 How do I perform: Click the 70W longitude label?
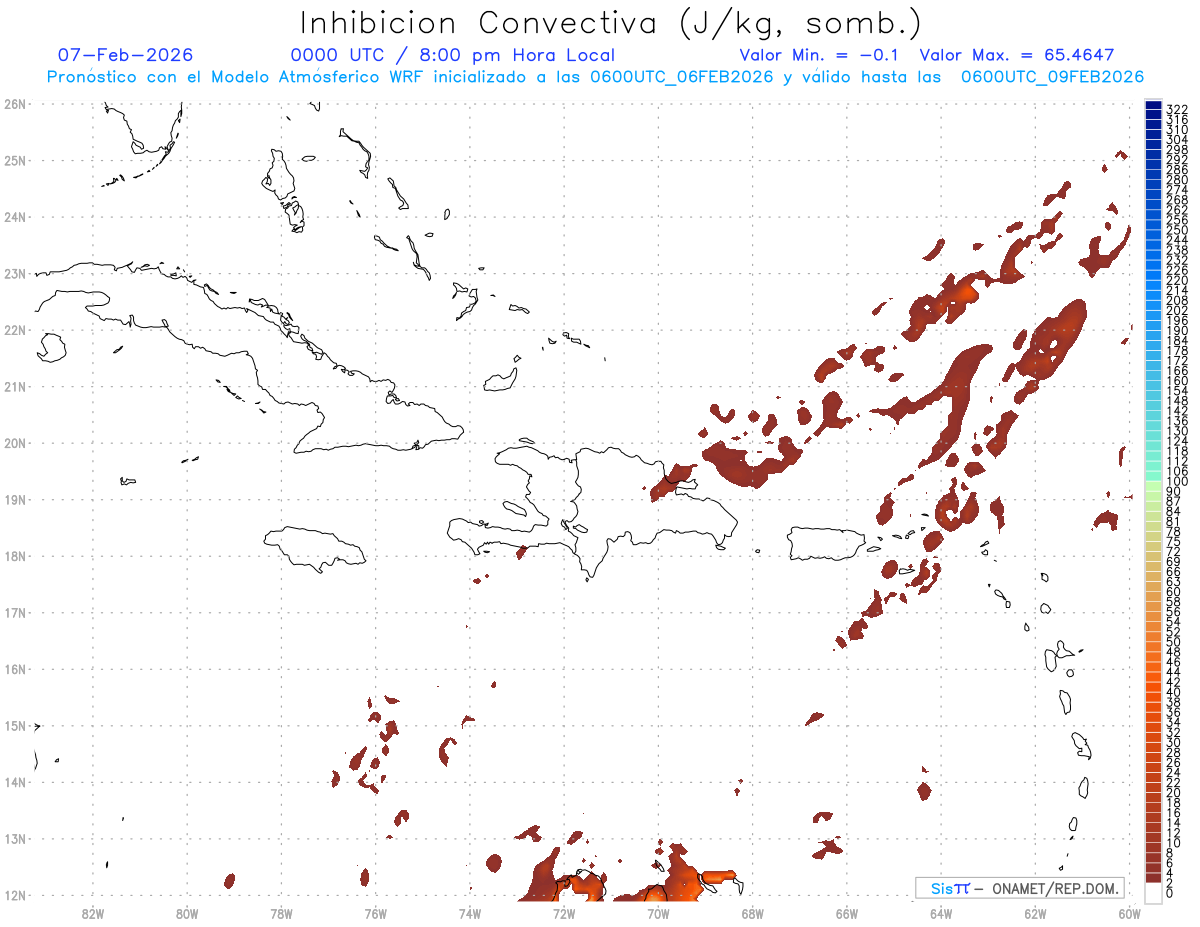(x=658, y=913)
